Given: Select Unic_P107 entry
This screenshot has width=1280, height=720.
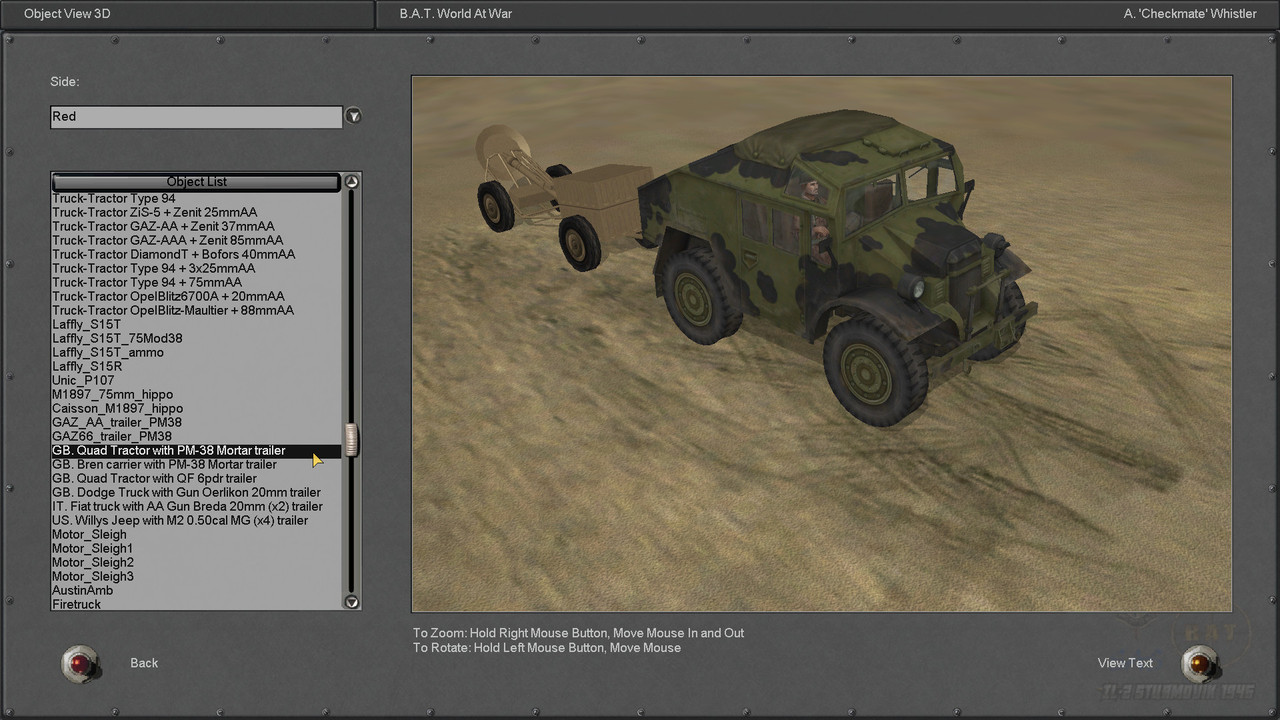Looking at the screenshot, I should click(196, 380).
